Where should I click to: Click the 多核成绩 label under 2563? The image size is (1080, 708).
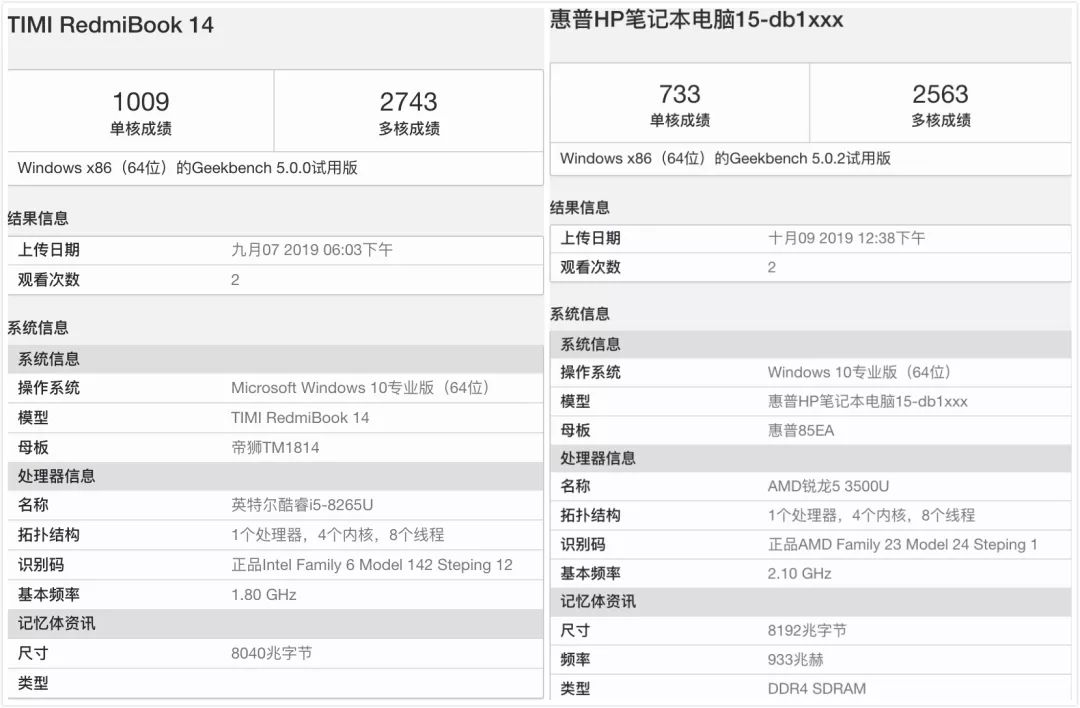tap(941, 121)
